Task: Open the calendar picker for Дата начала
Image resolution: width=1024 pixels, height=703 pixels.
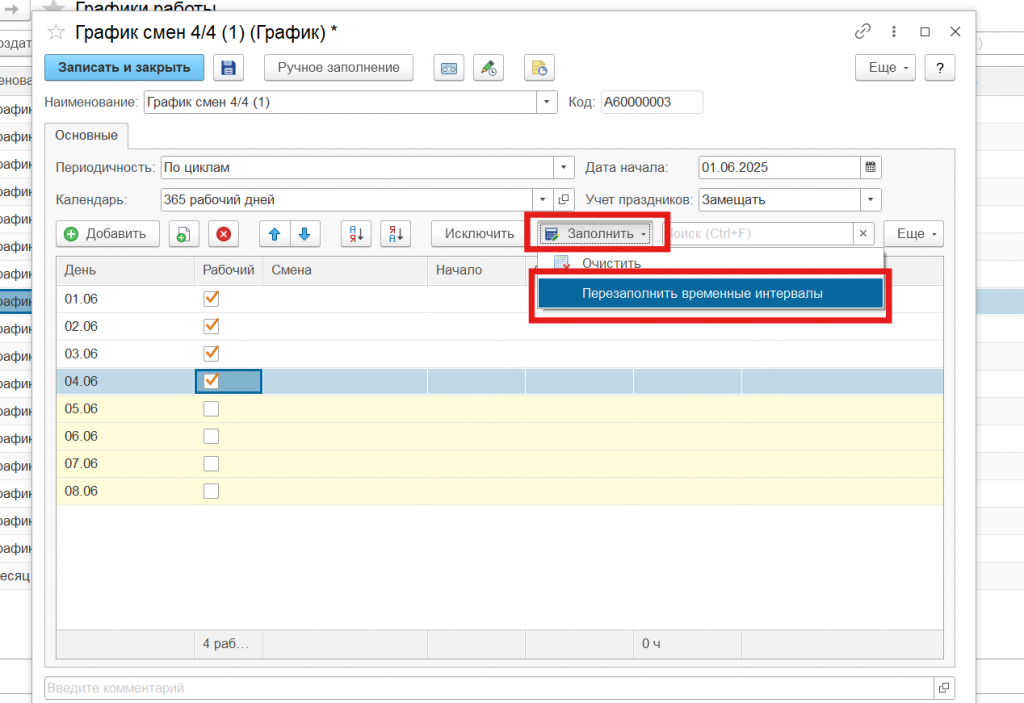Action: [870, 167]
